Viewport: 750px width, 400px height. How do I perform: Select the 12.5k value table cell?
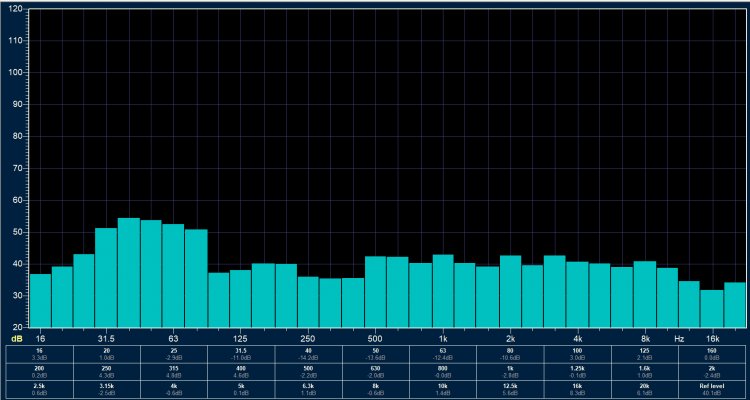[x=510, y=390]
